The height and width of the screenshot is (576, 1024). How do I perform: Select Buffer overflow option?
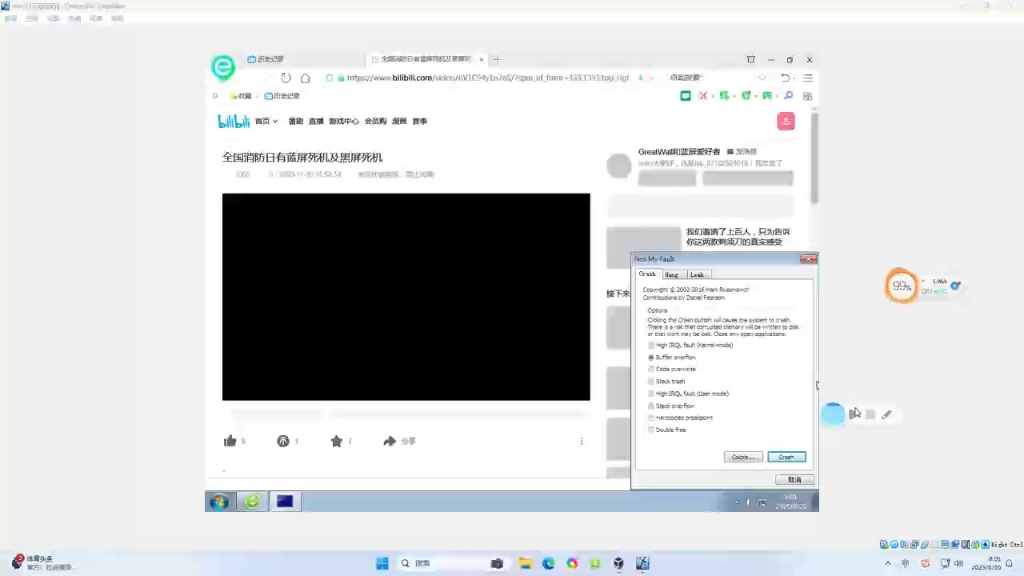click(x=671, y=357)
